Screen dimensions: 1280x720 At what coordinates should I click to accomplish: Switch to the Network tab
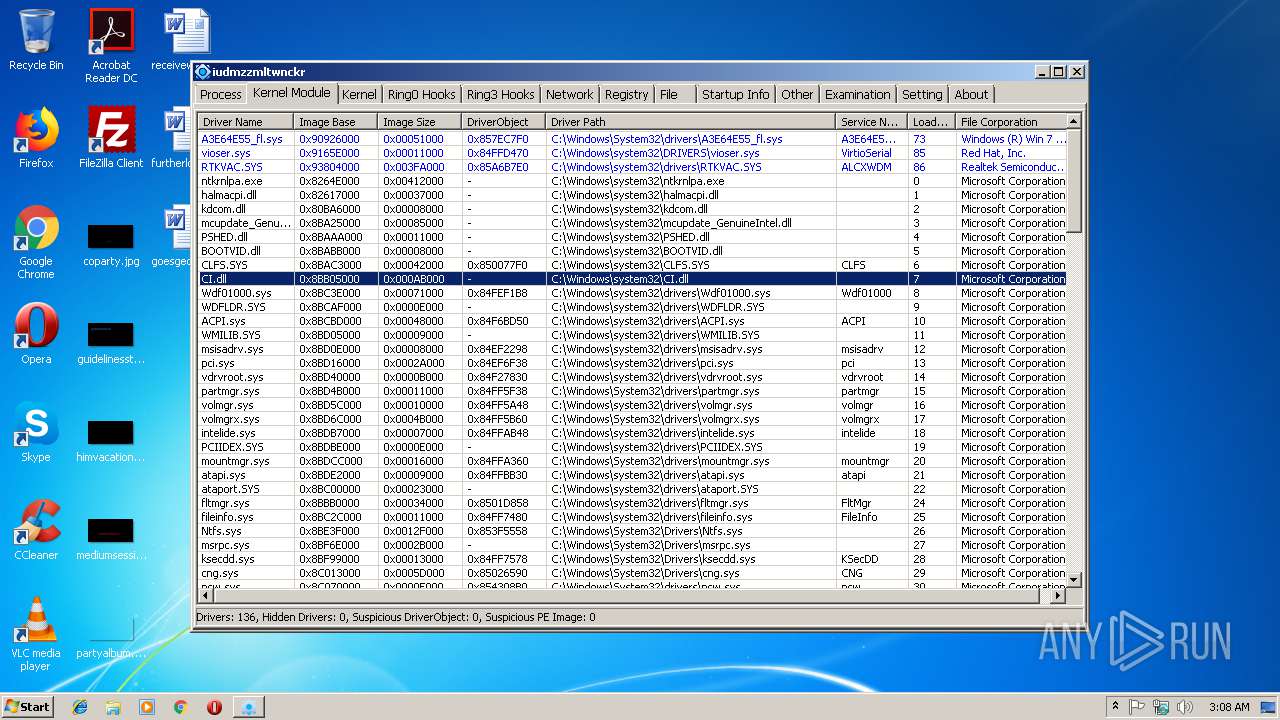(570, 94)
